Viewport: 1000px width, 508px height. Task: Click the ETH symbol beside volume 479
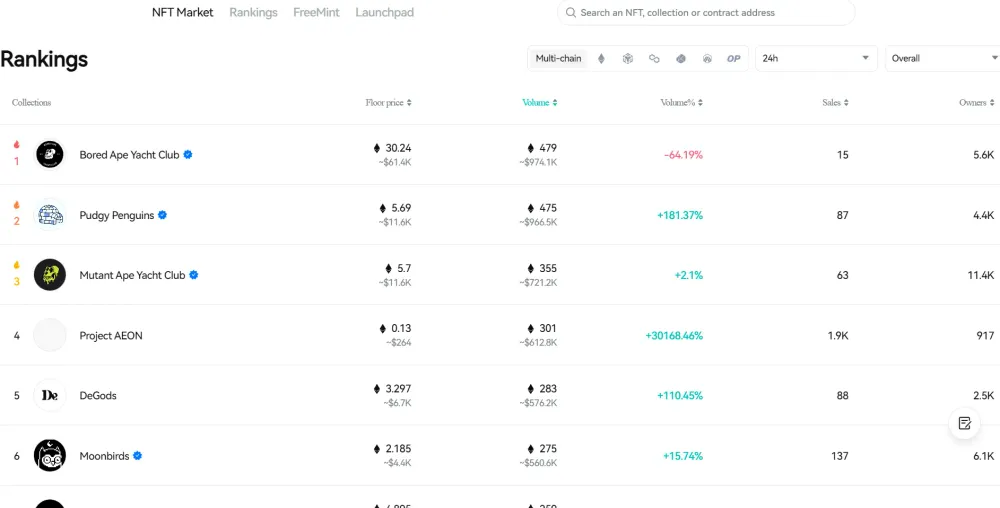tap(531, 148)
